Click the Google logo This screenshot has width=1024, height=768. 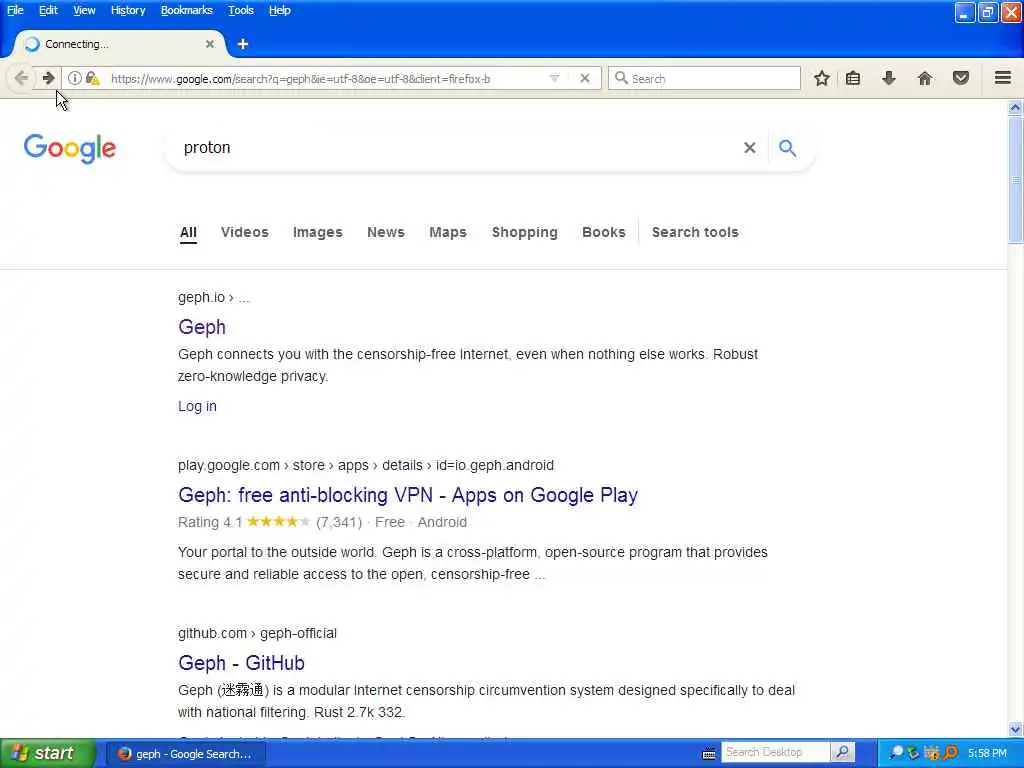click(x=70, y=149)
